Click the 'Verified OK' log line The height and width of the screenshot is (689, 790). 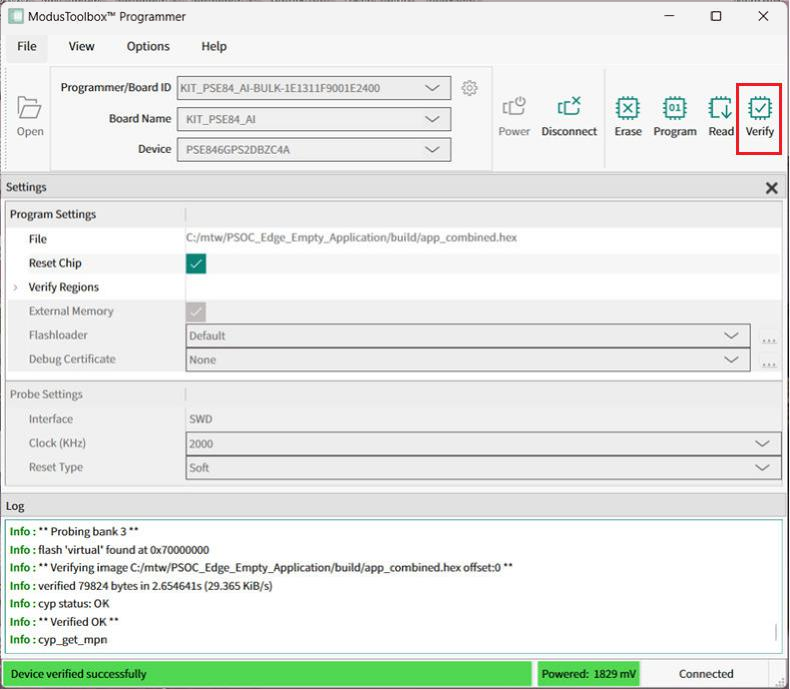coord(64,622)
